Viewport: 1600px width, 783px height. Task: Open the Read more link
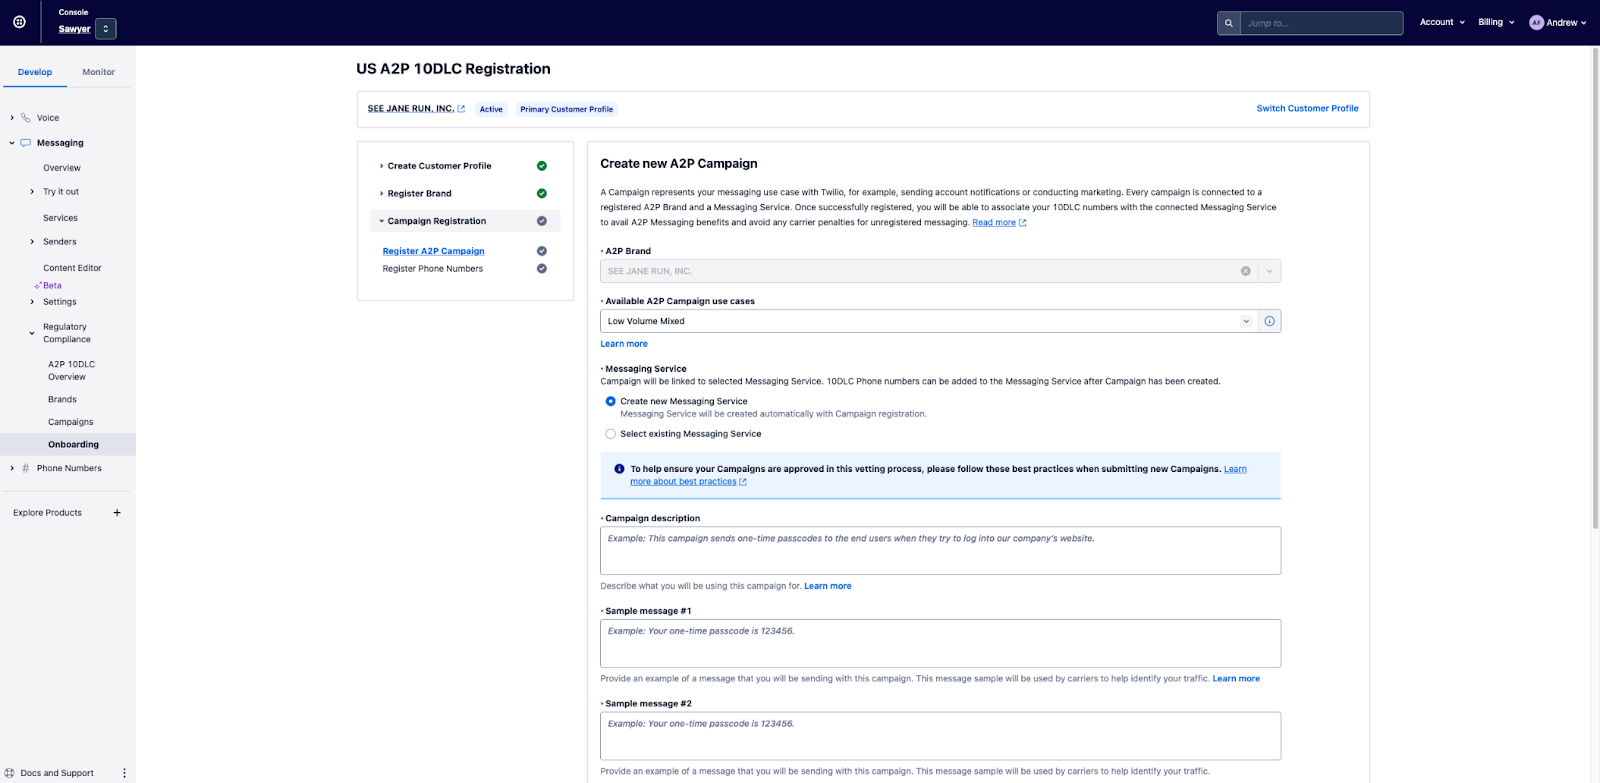(994, 223)
